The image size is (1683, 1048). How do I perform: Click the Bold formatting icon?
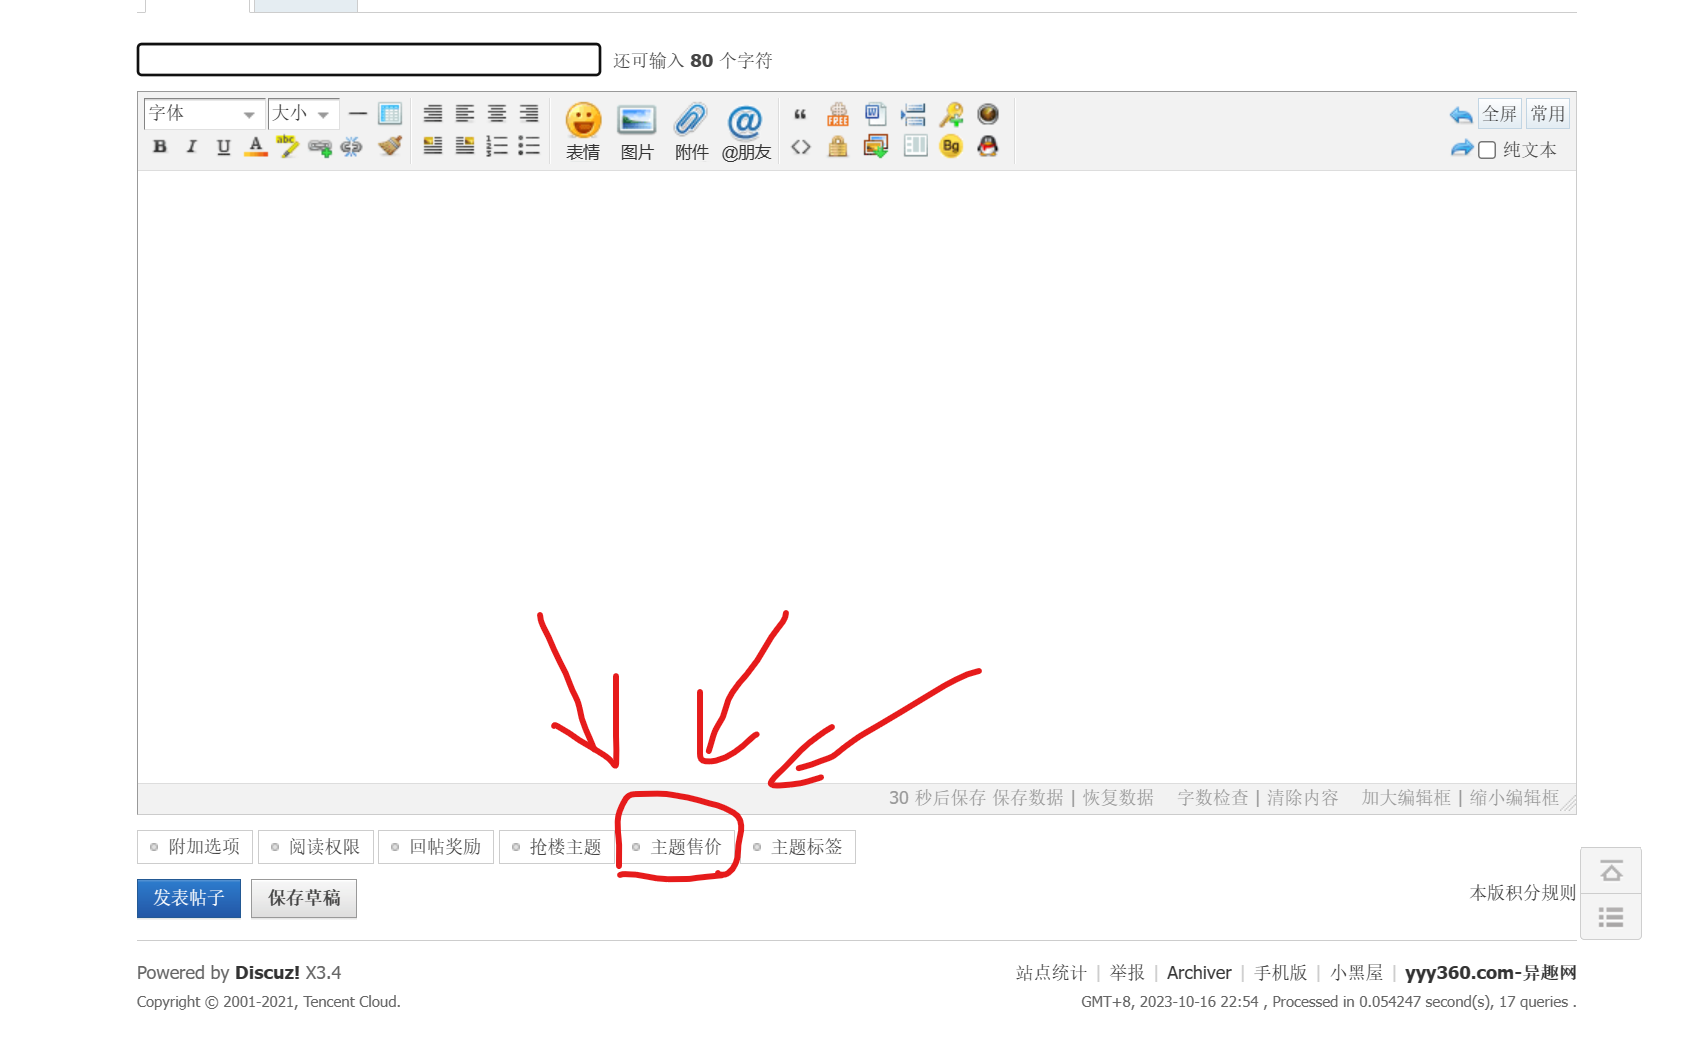click(160, 147)
